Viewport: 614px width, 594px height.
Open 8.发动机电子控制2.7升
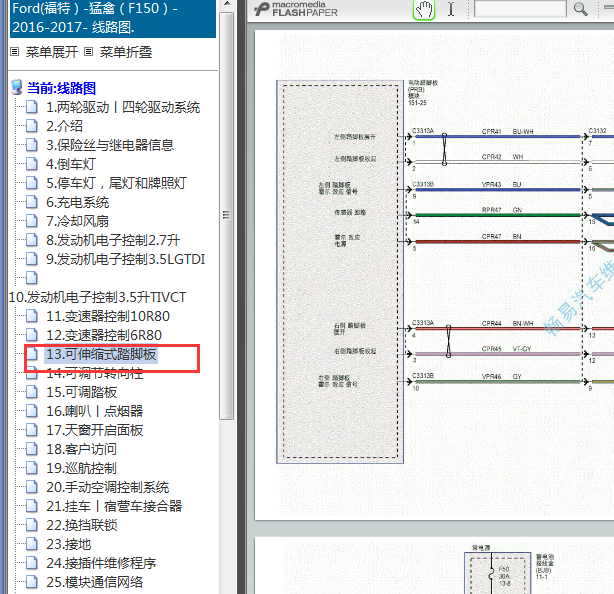point(113,240)
